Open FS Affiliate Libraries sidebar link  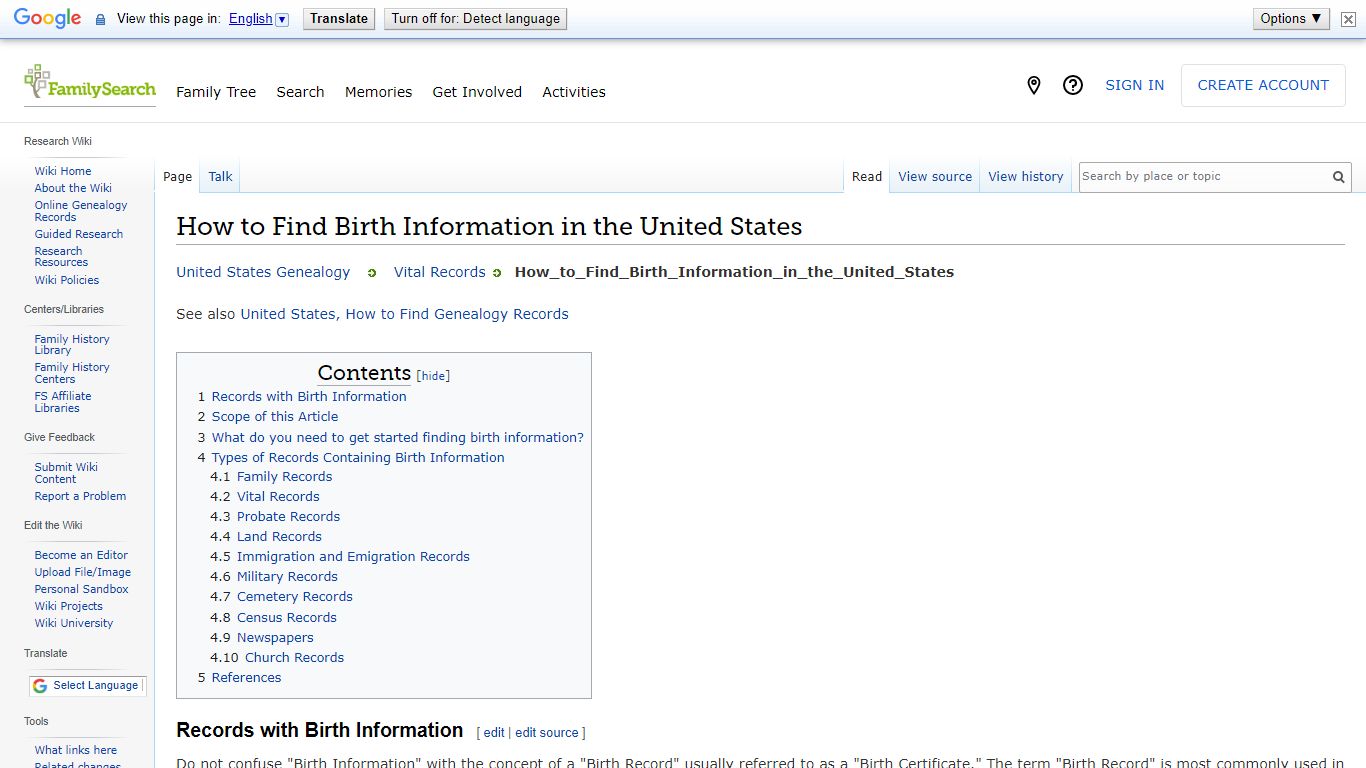[x=63, y=402]
